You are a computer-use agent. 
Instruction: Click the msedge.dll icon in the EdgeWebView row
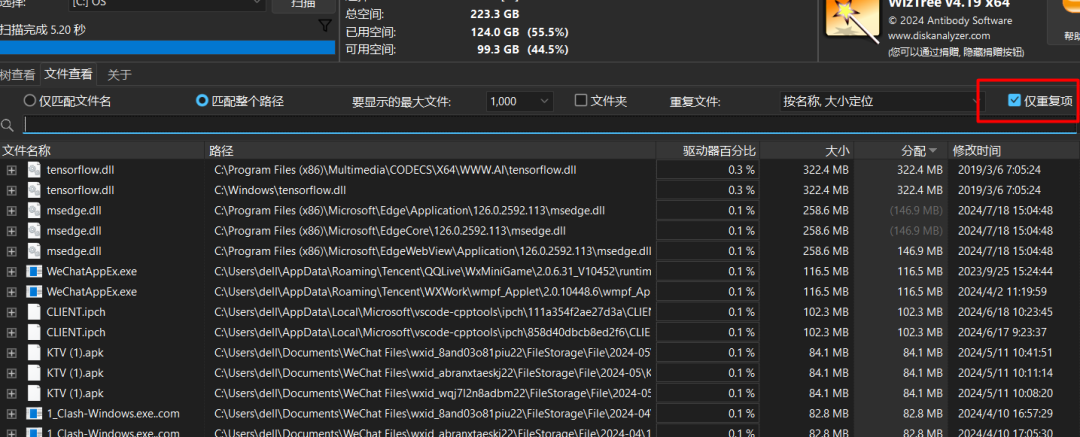click(x=34, y=251)
